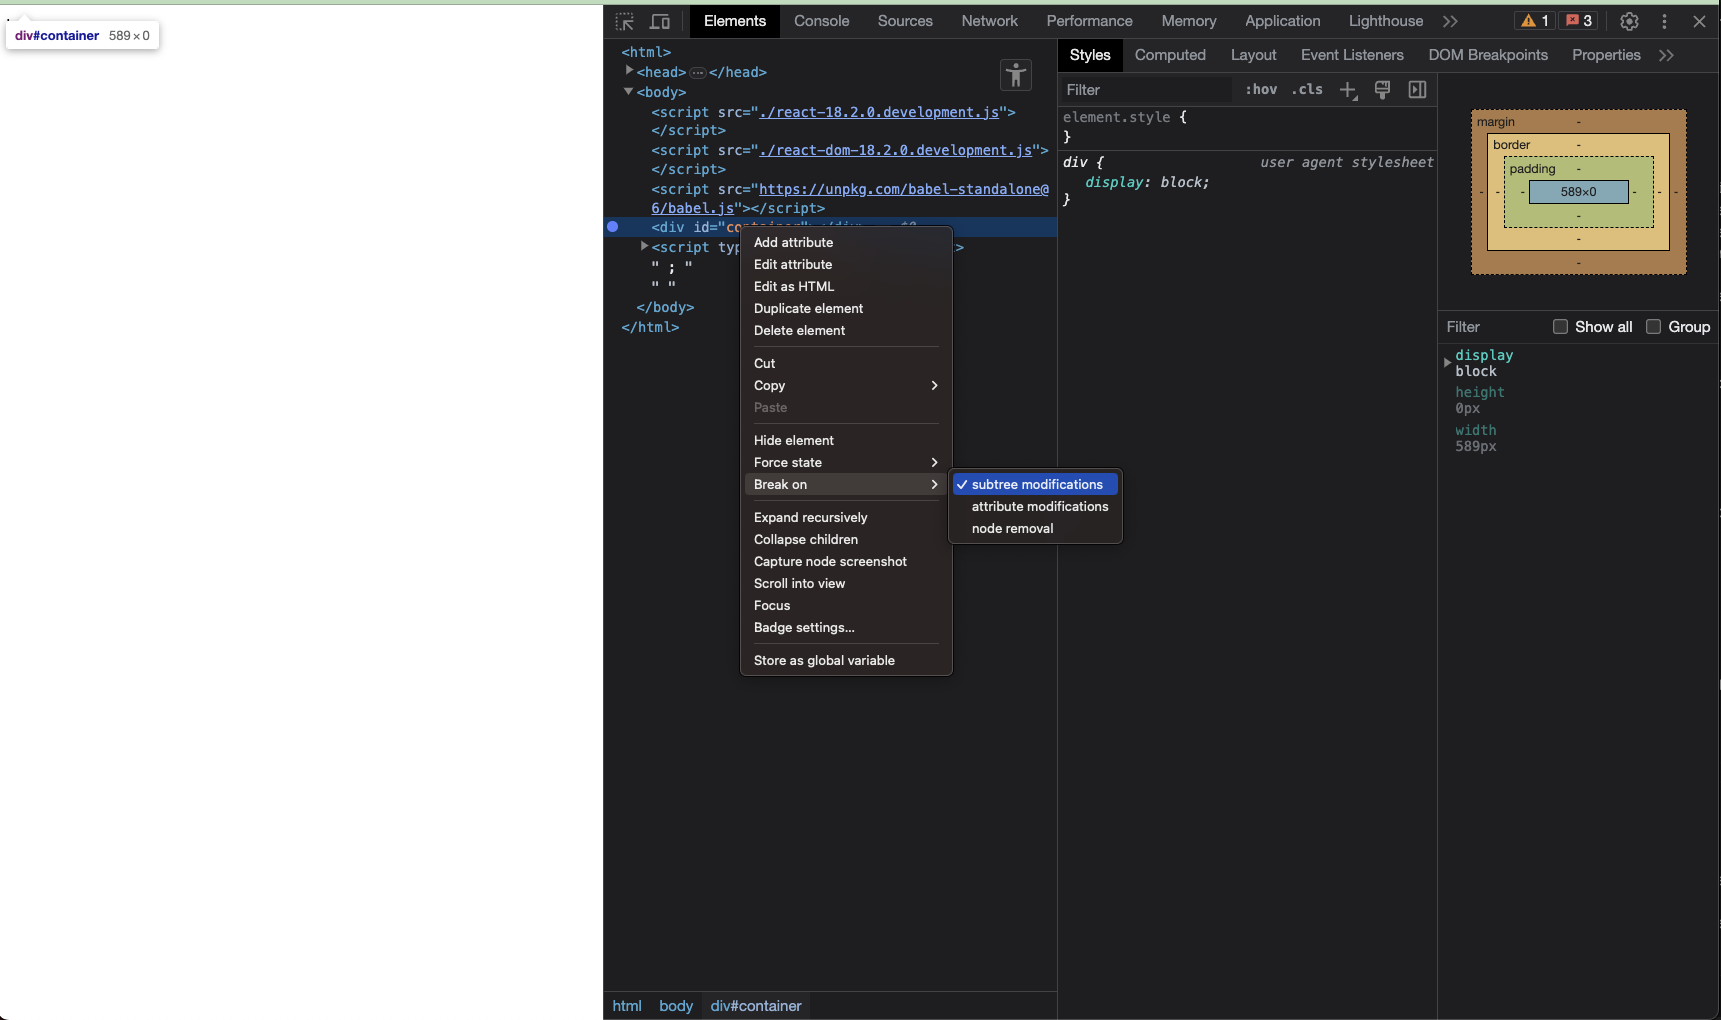
Task: Enable the Show all checkbox
Action: [x=1561, y=326]
